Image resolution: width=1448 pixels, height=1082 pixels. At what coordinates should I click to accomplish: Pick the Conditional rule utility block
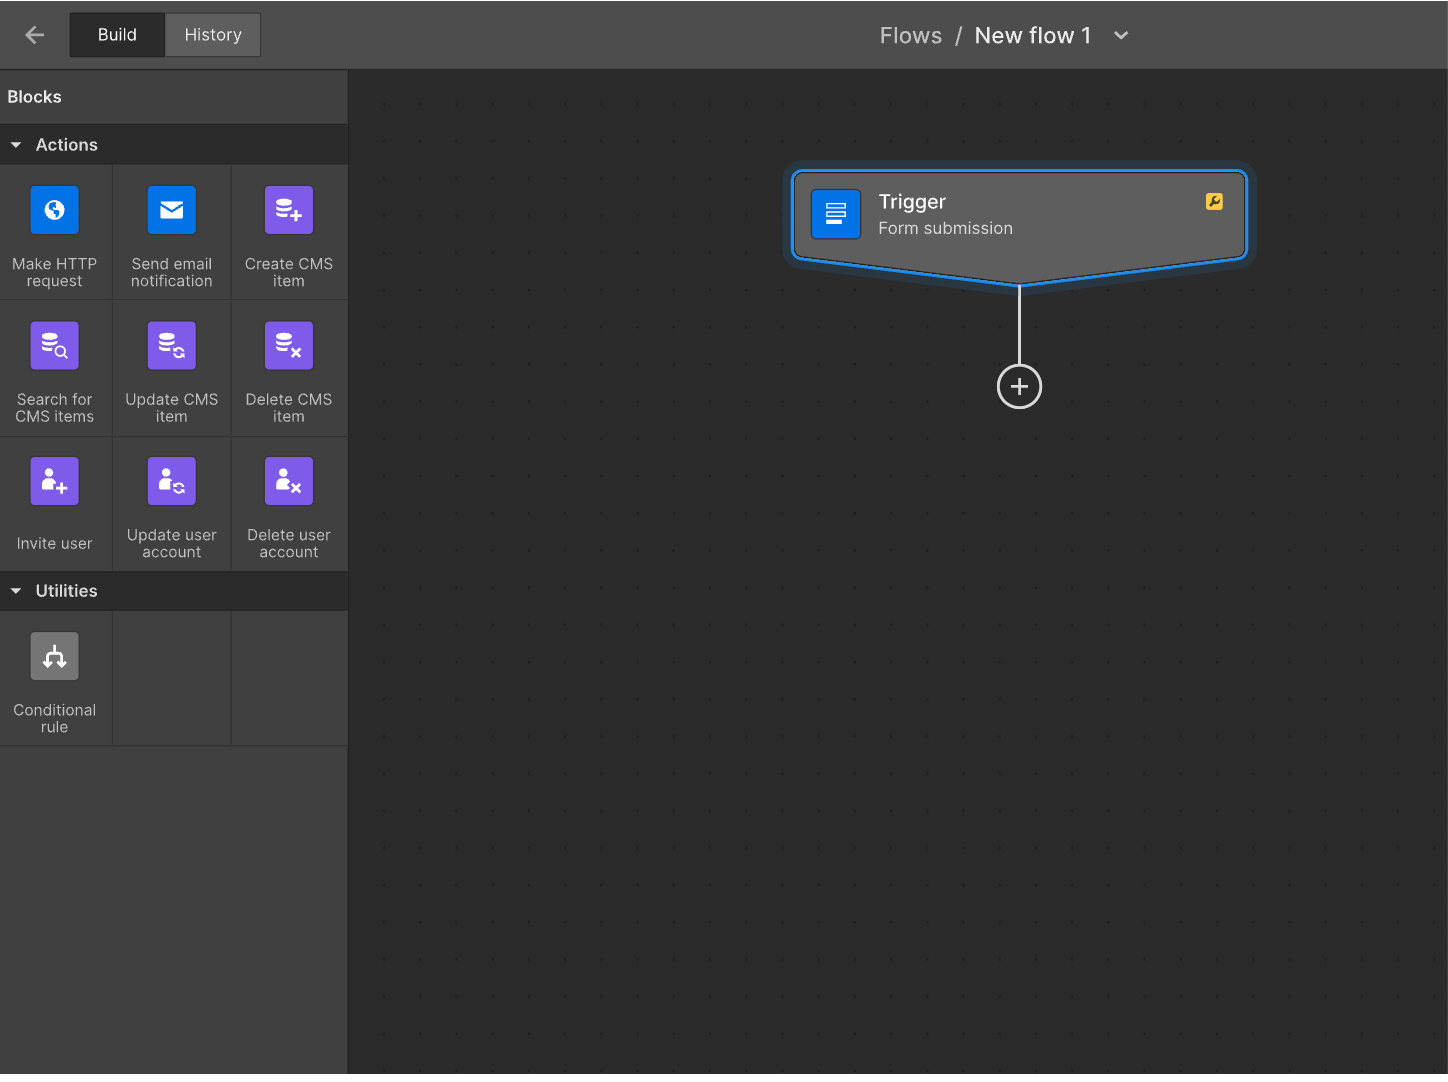pos(55,678)
